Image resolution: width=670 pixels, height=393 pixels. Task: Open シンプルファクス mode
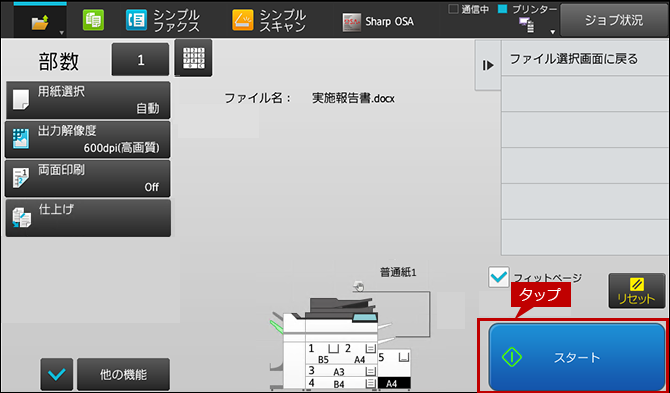point(163,21)
